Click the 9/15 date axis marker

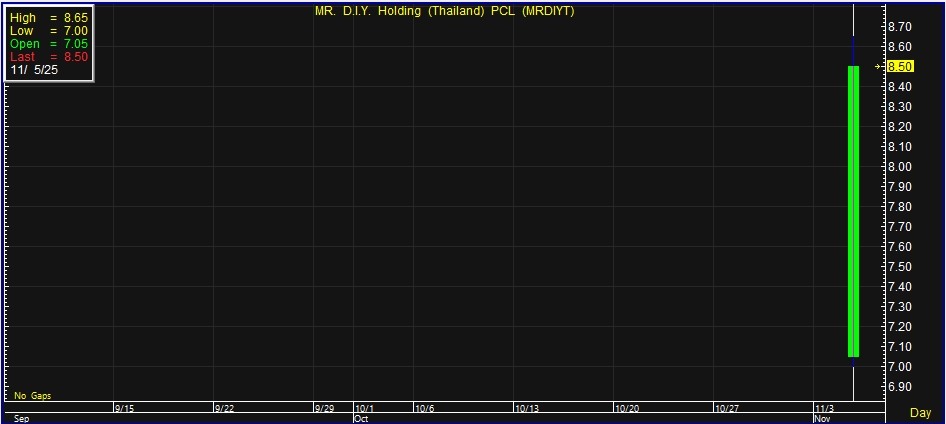(x=125, y=409)
